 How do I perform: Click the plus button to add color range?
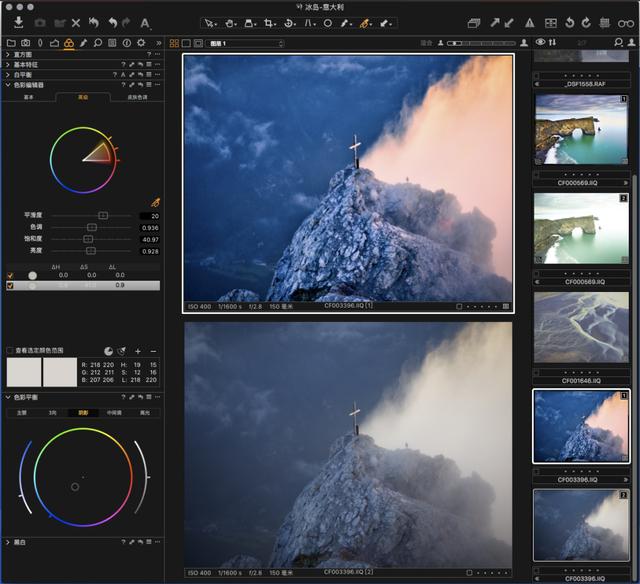pyautogui.click(x=138, y=351)
